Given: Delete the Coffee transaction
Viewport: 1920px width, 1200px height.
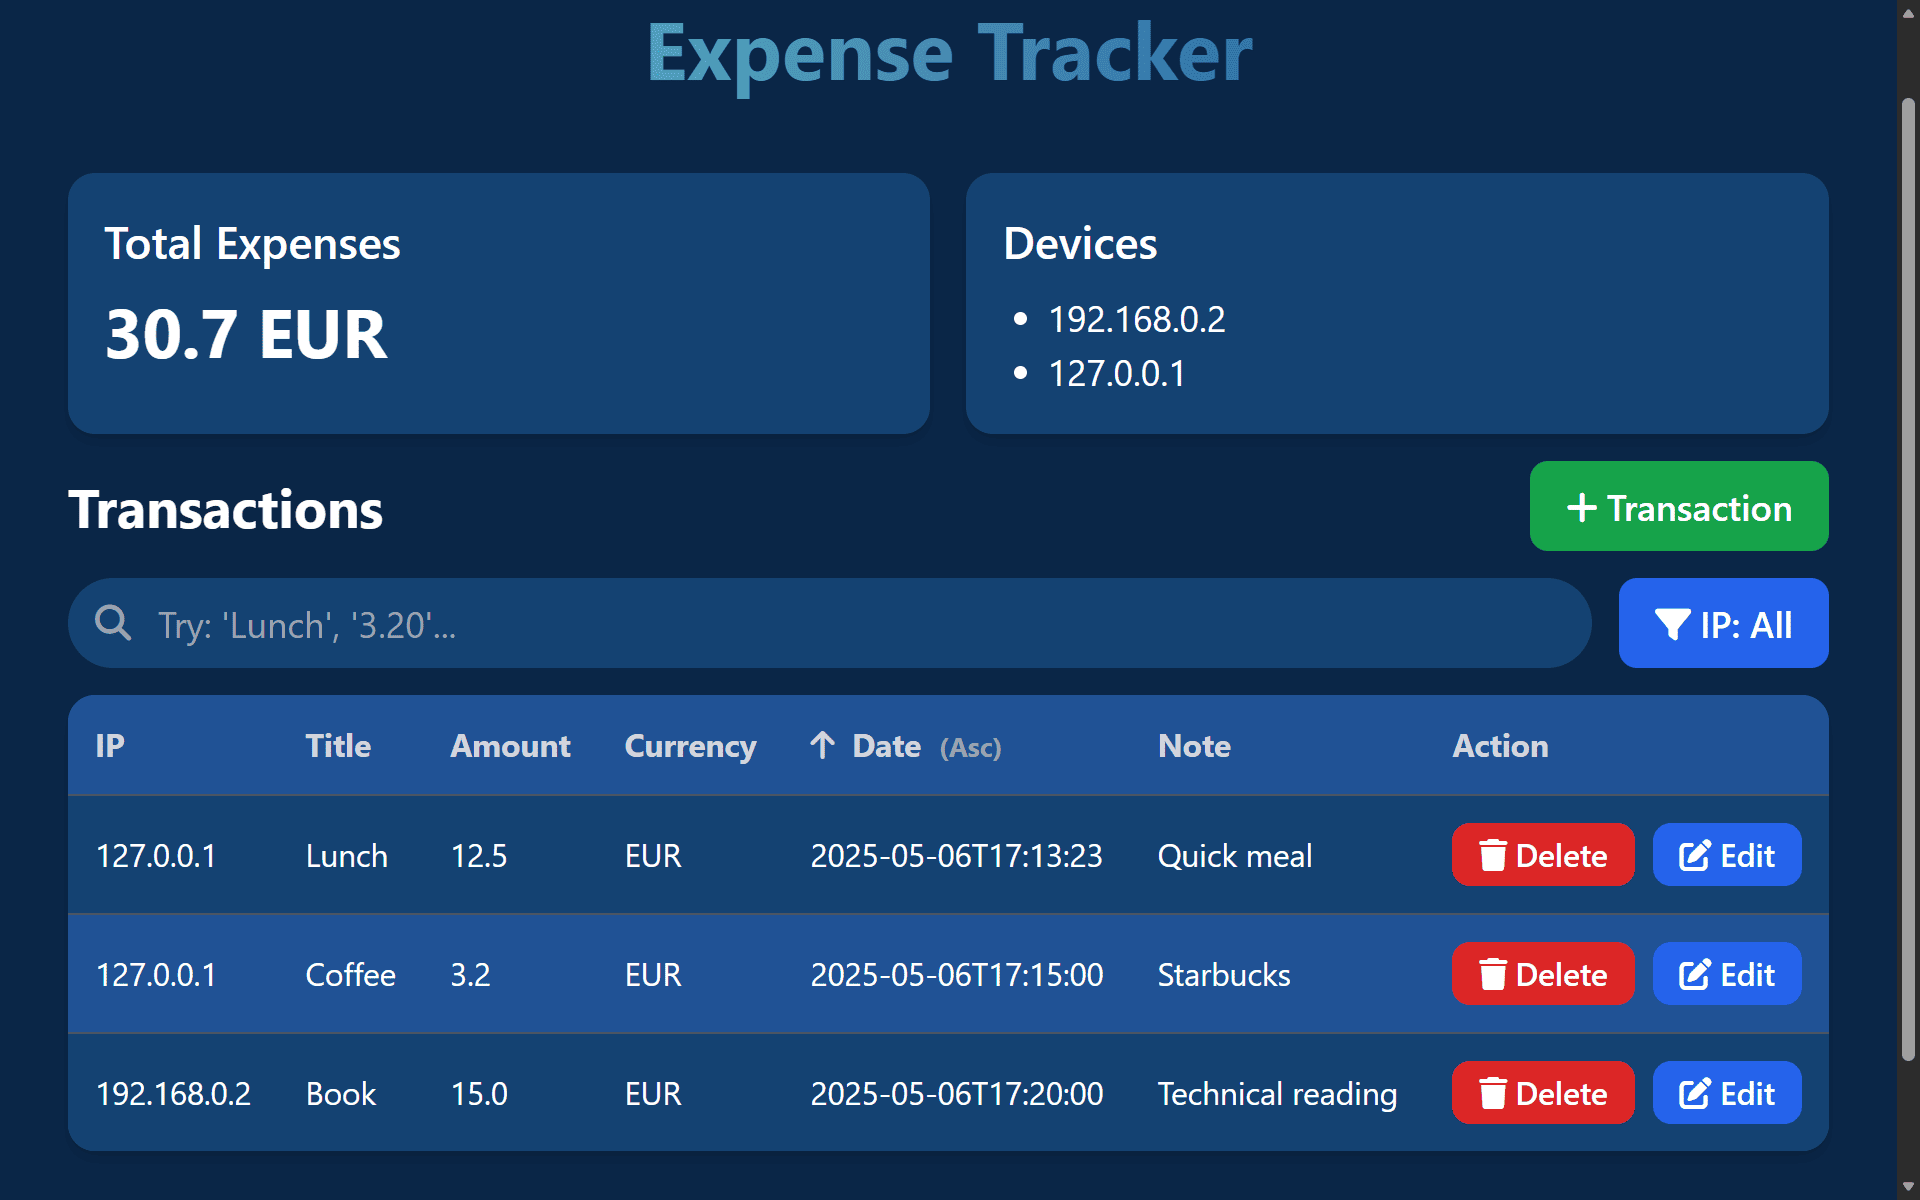Looking at the screenshot, I should click(x=1543, y=974).
